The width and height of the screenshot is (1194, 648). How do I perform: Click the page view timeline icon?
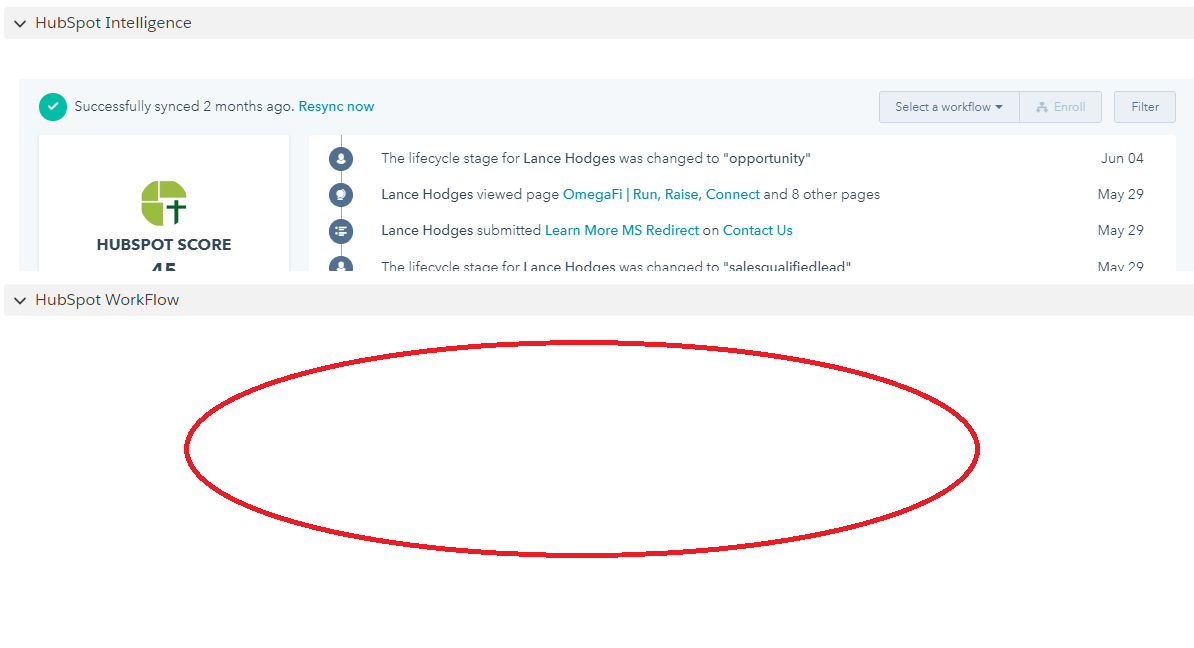(x=340, y=194)
